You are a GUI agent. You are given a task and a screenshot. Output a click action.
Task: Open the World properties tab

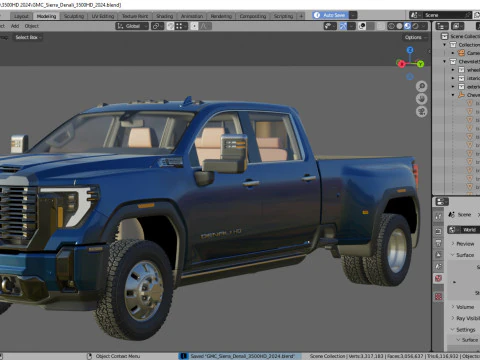click(438, 278)
